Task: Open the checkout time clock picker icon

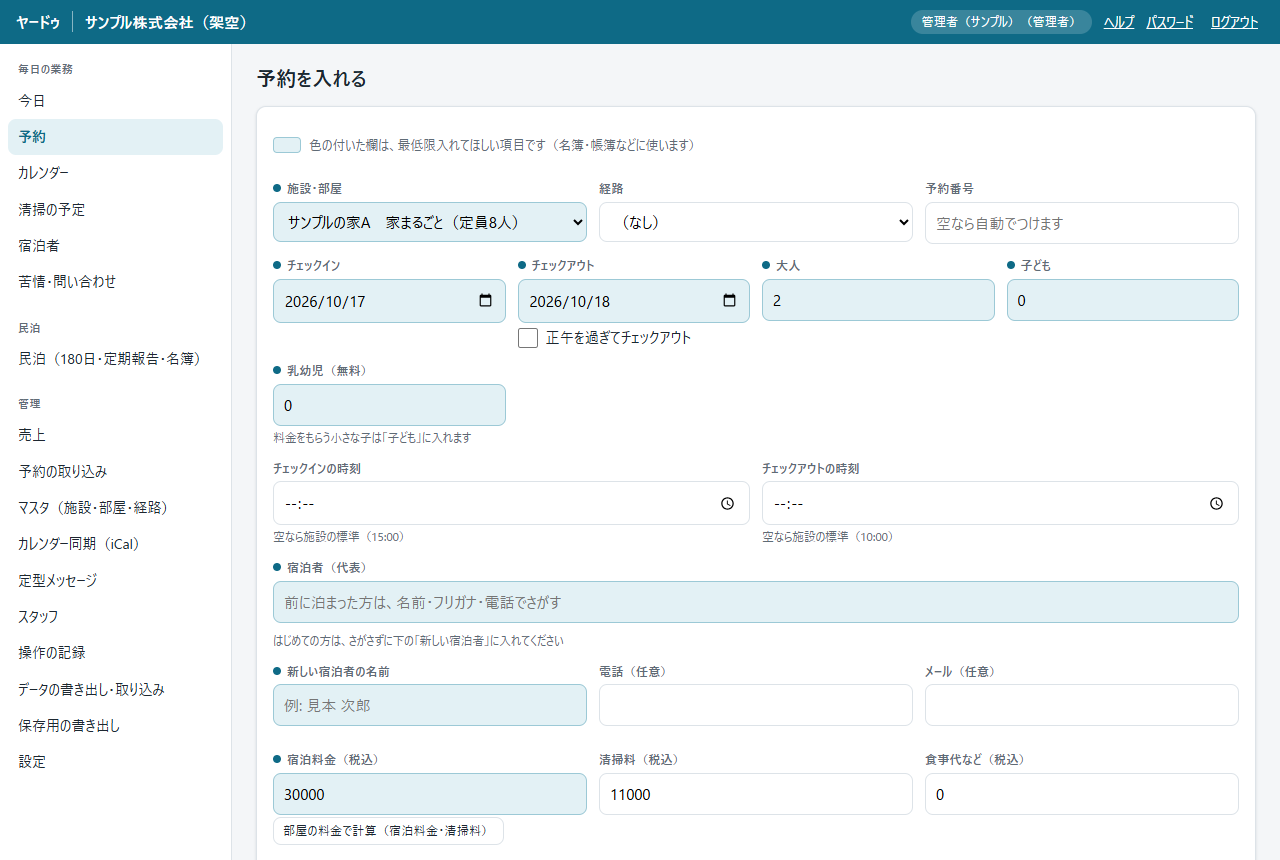Action: tap(1216, 504)
